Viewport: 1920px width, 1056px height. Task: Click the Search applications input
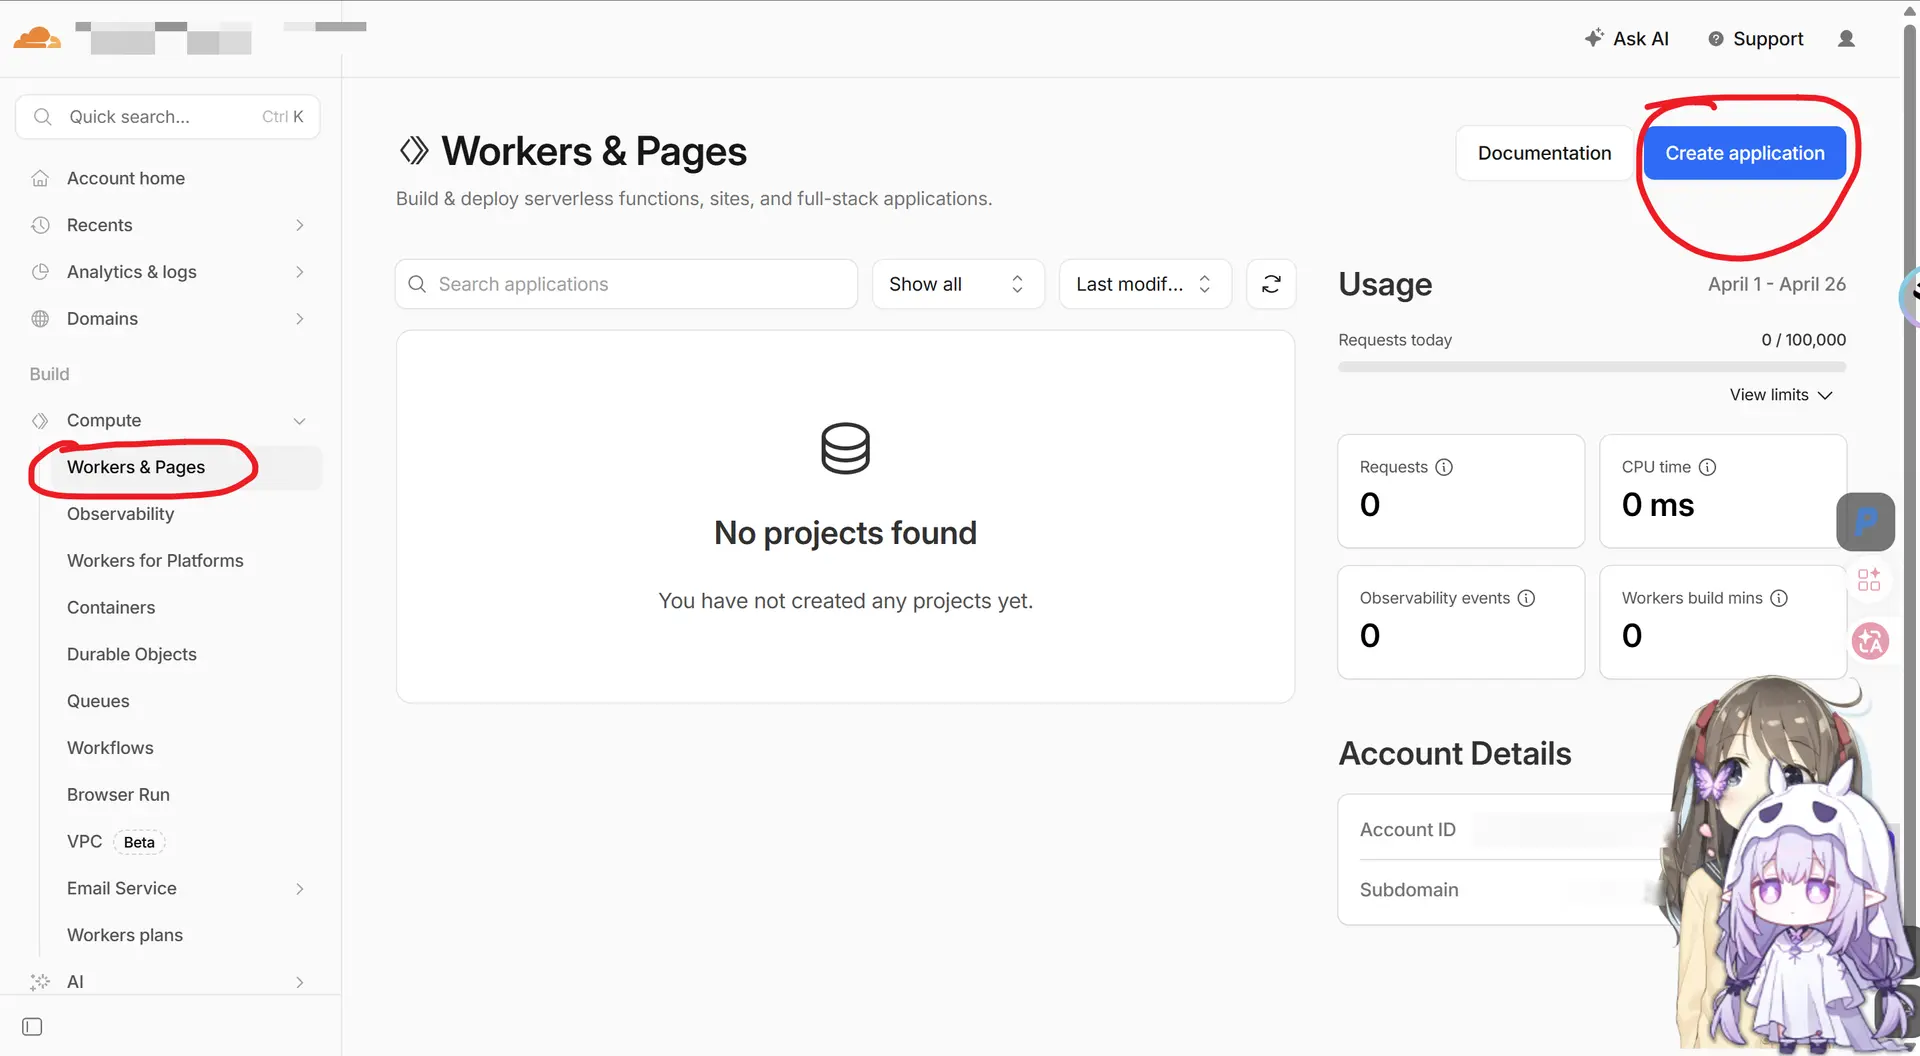tap(627, 284)
